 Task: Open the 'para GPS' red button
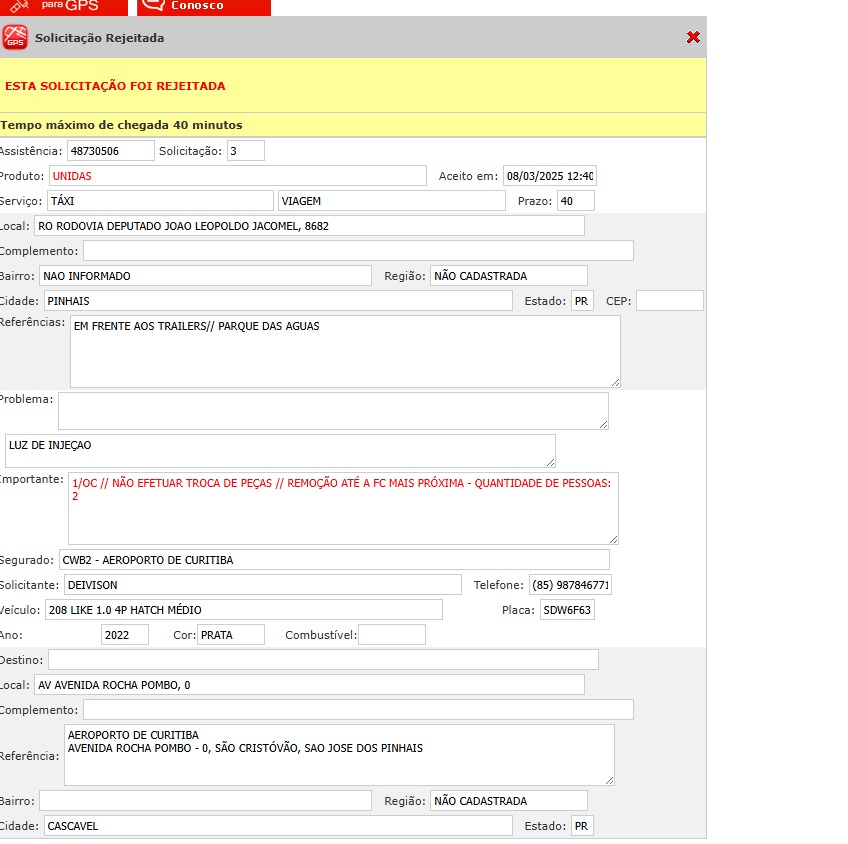click(64, 7)
